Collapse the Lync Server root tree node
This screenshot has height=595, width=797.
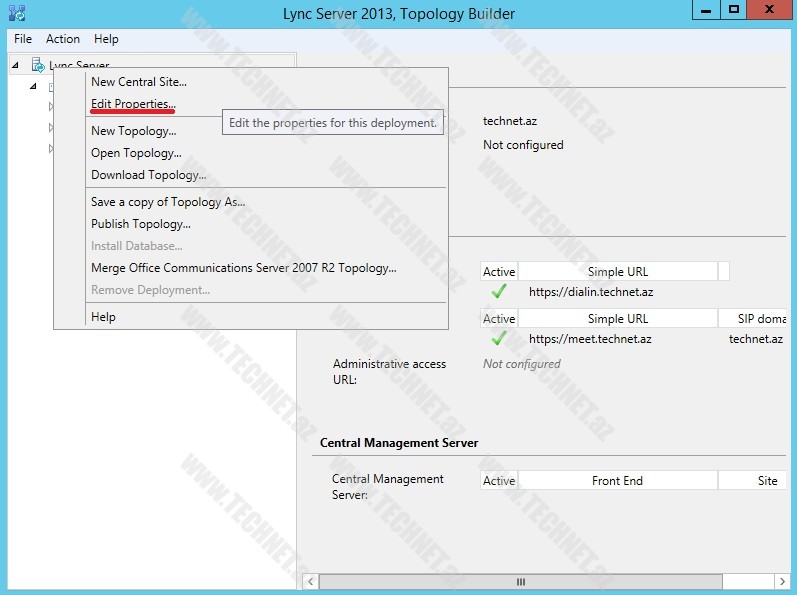(x=15, y=65)
